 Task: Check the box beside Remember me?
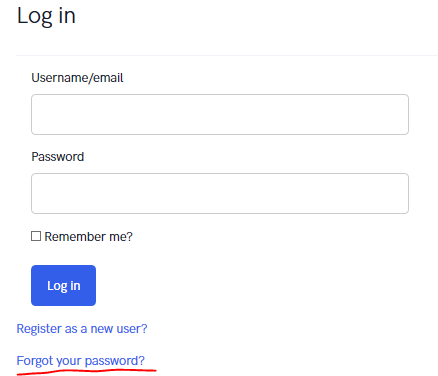pyautogui.click(x=36, y=236)
